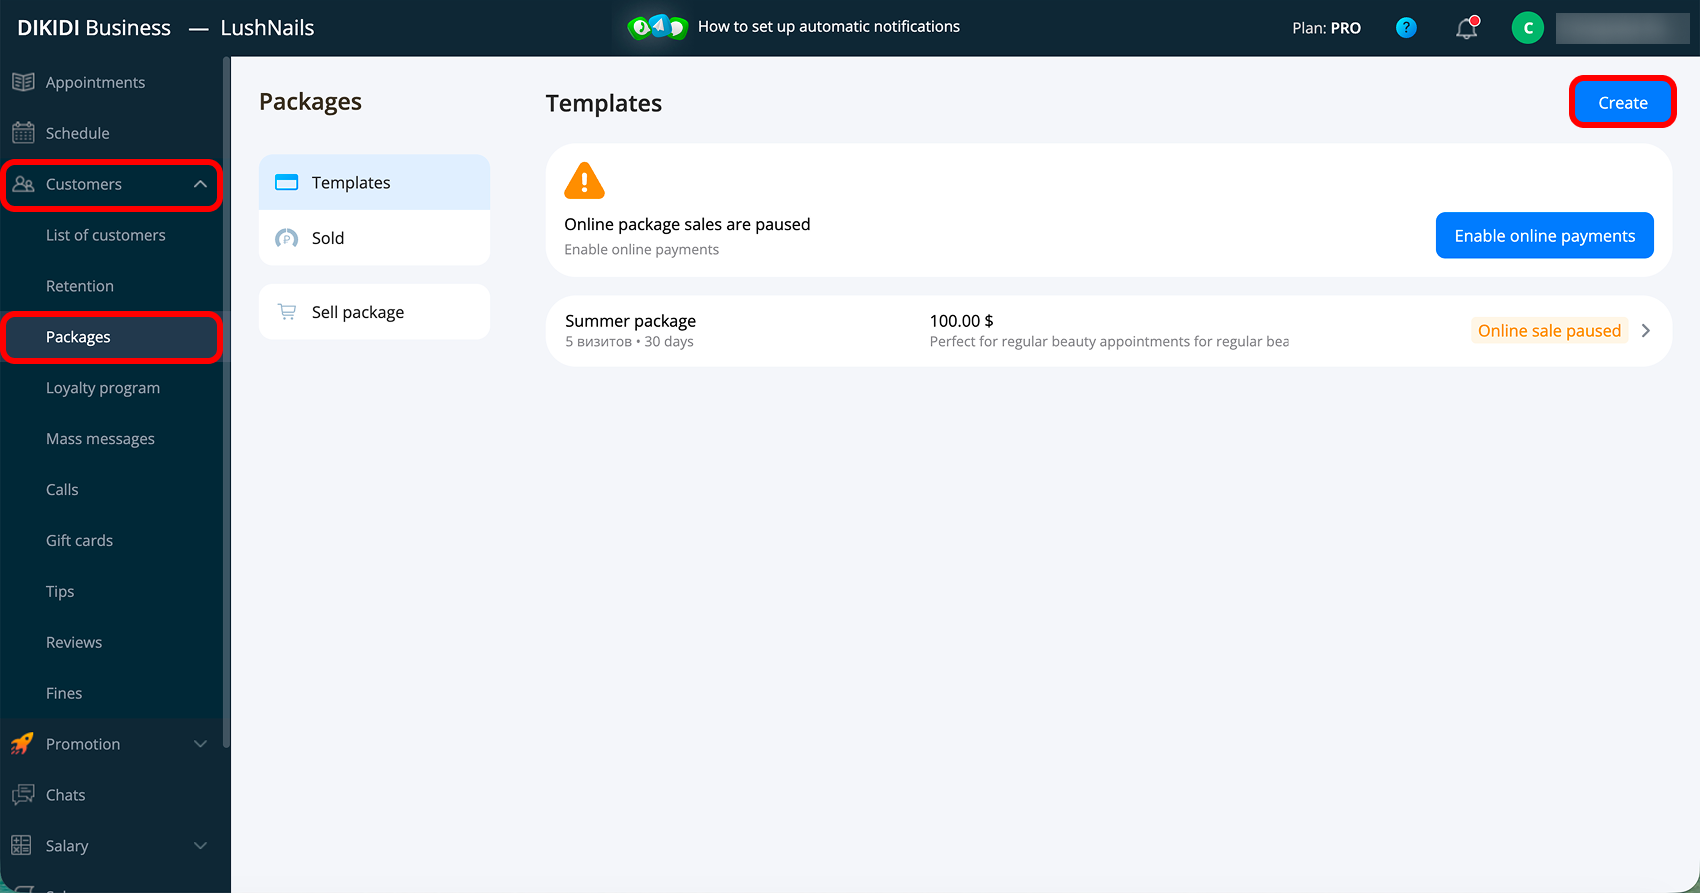Expand the Promotion menu section
The height and width of the screenshot is (893, 1700).
200,744
